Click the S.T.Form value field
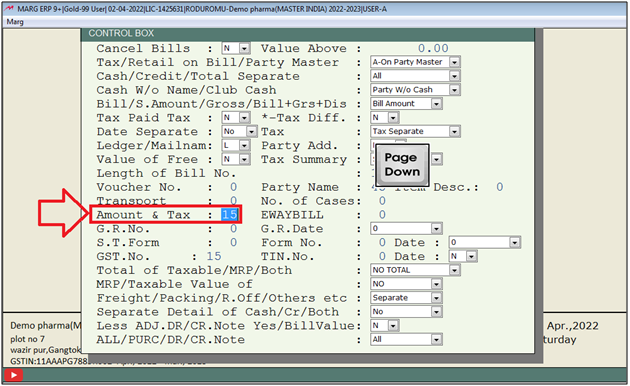Screen dimensions: 630x386 [233, 242]
